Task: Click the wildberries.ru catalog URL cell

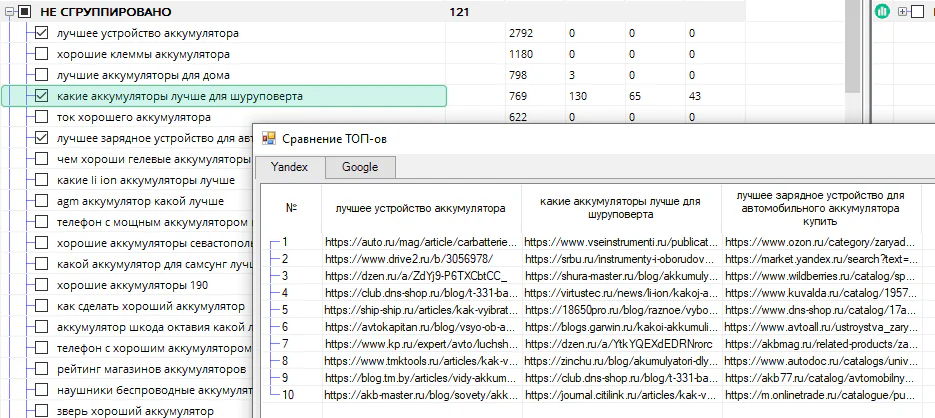Action: pos(821,276)
